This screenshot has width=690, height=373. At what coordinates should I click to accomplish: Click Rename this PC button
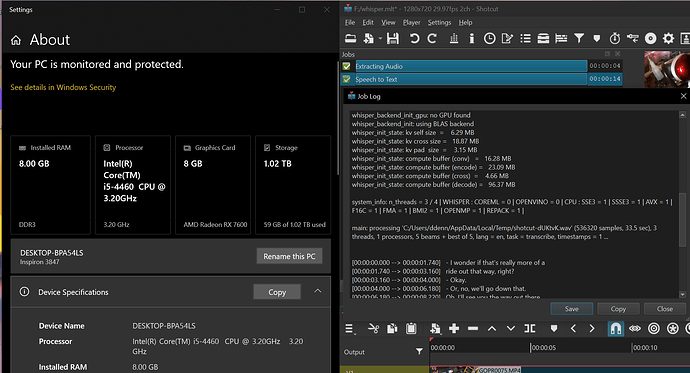290,256
